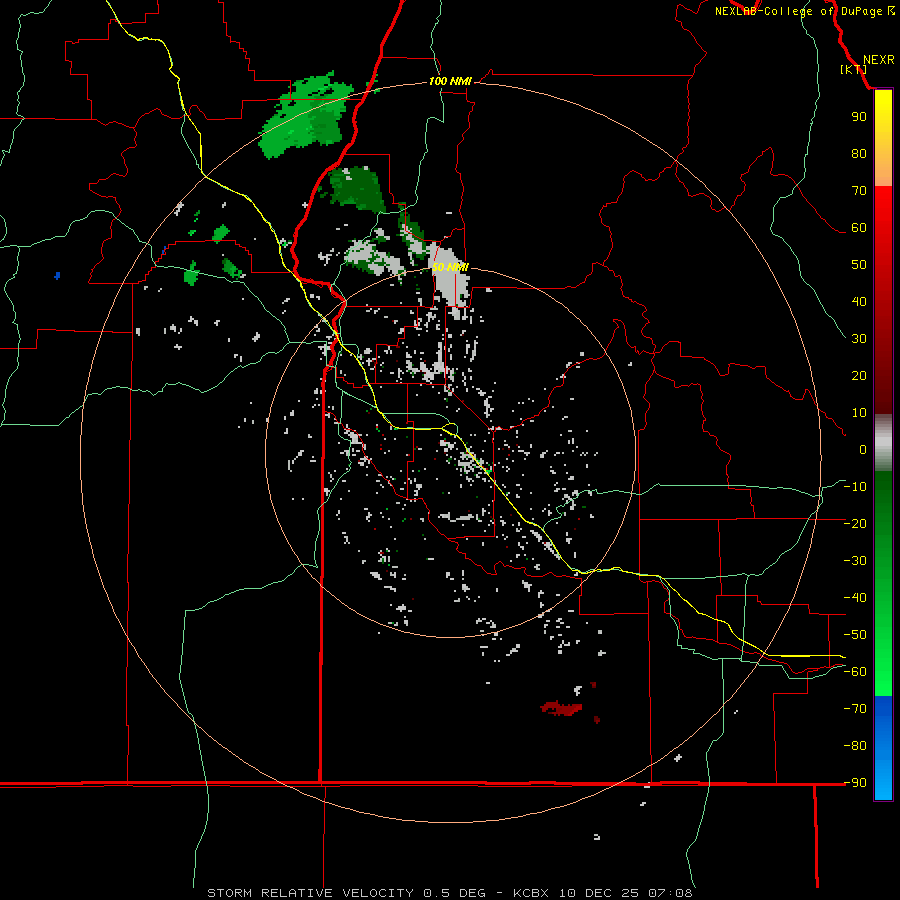The image size is (900, 900).
Task: Click the 100 NMI range ring label
Action: click(450, 81)
